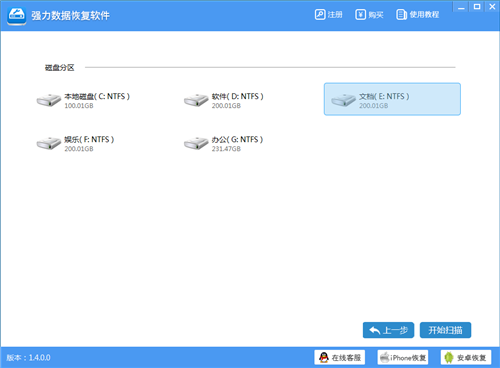Click the register key icon
Viewport: 500px width, 368px height.
click(320, 15)
